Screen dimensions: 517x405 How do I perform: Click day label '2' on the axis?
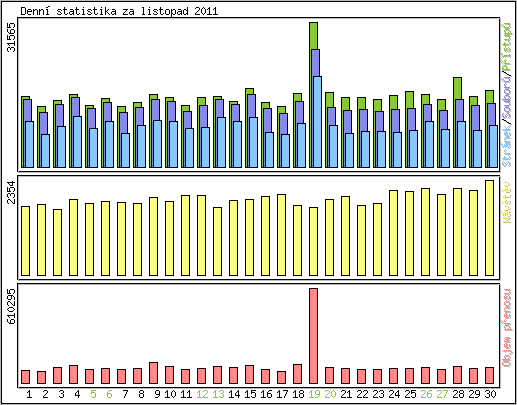45,394
